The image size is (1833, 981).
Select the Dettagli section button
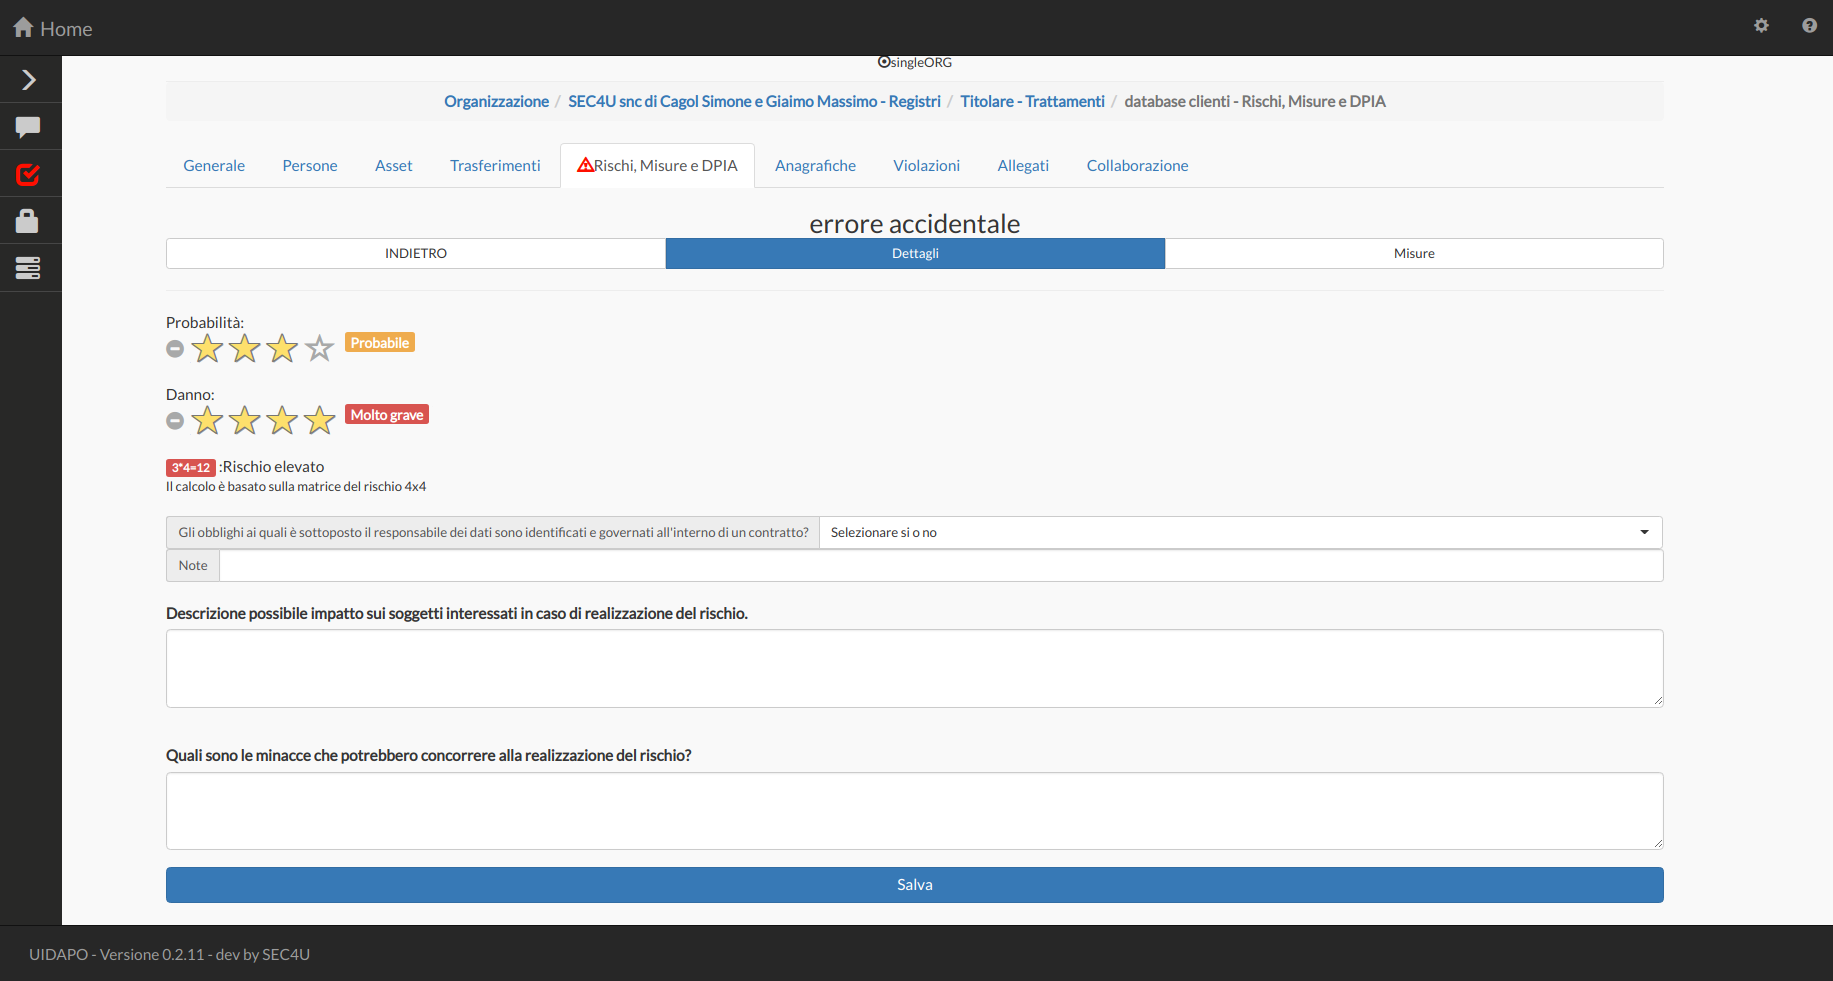click(915, 253)
